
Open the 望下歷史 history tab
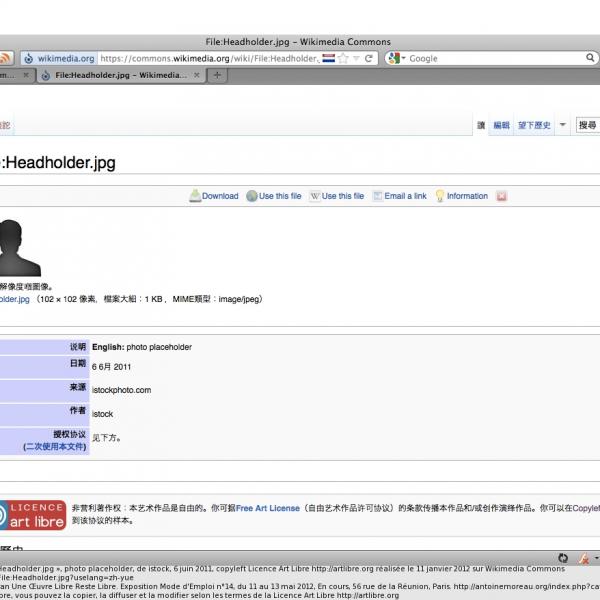click(534, 125)
